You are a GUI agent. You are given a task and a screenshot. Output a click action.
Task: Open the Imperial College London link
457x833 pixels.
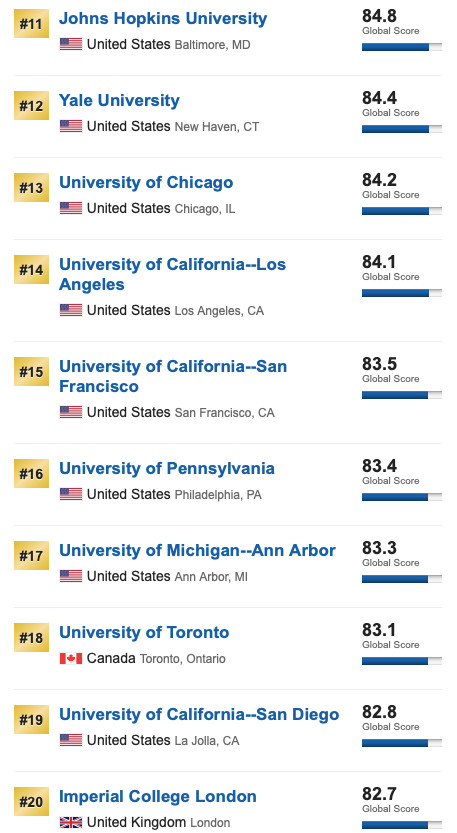pos(158,796)
